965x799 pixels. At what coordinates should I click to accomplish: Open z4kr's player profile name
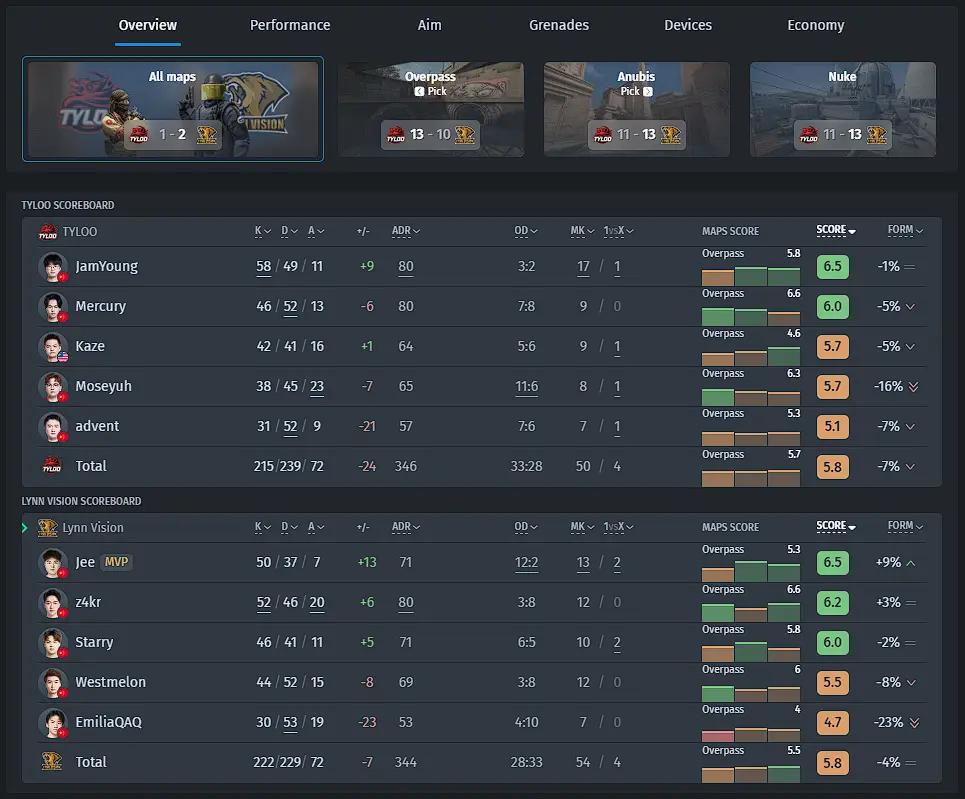(88, 603)
